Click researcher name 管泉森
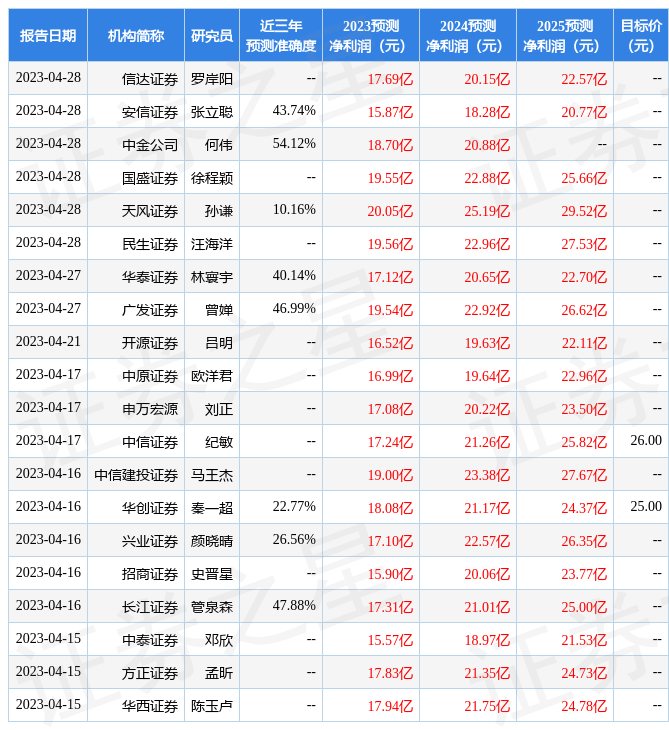This screenshot has width=669, height=730. [212, 607]
